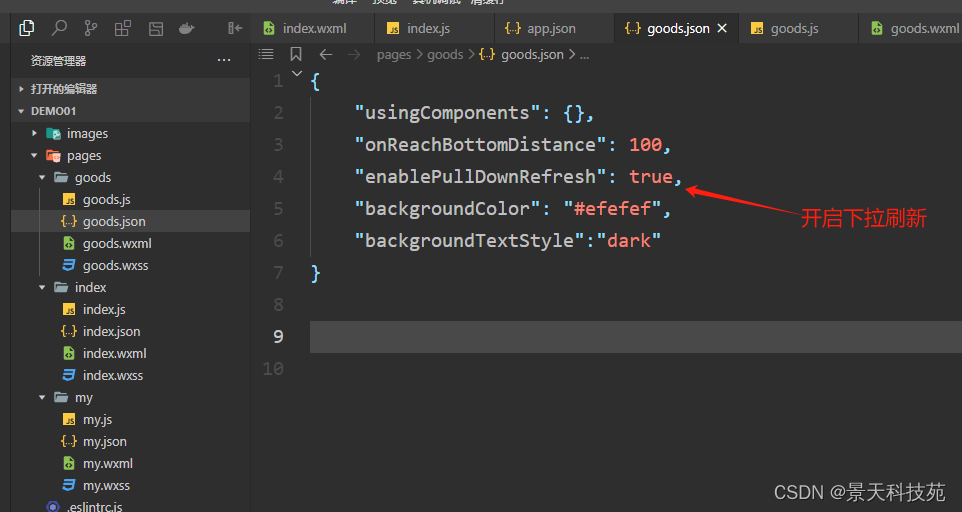The width and height of the screenshot is (962, 512).
Task: Open my.wxss in file tree
Action: point(130,486)
